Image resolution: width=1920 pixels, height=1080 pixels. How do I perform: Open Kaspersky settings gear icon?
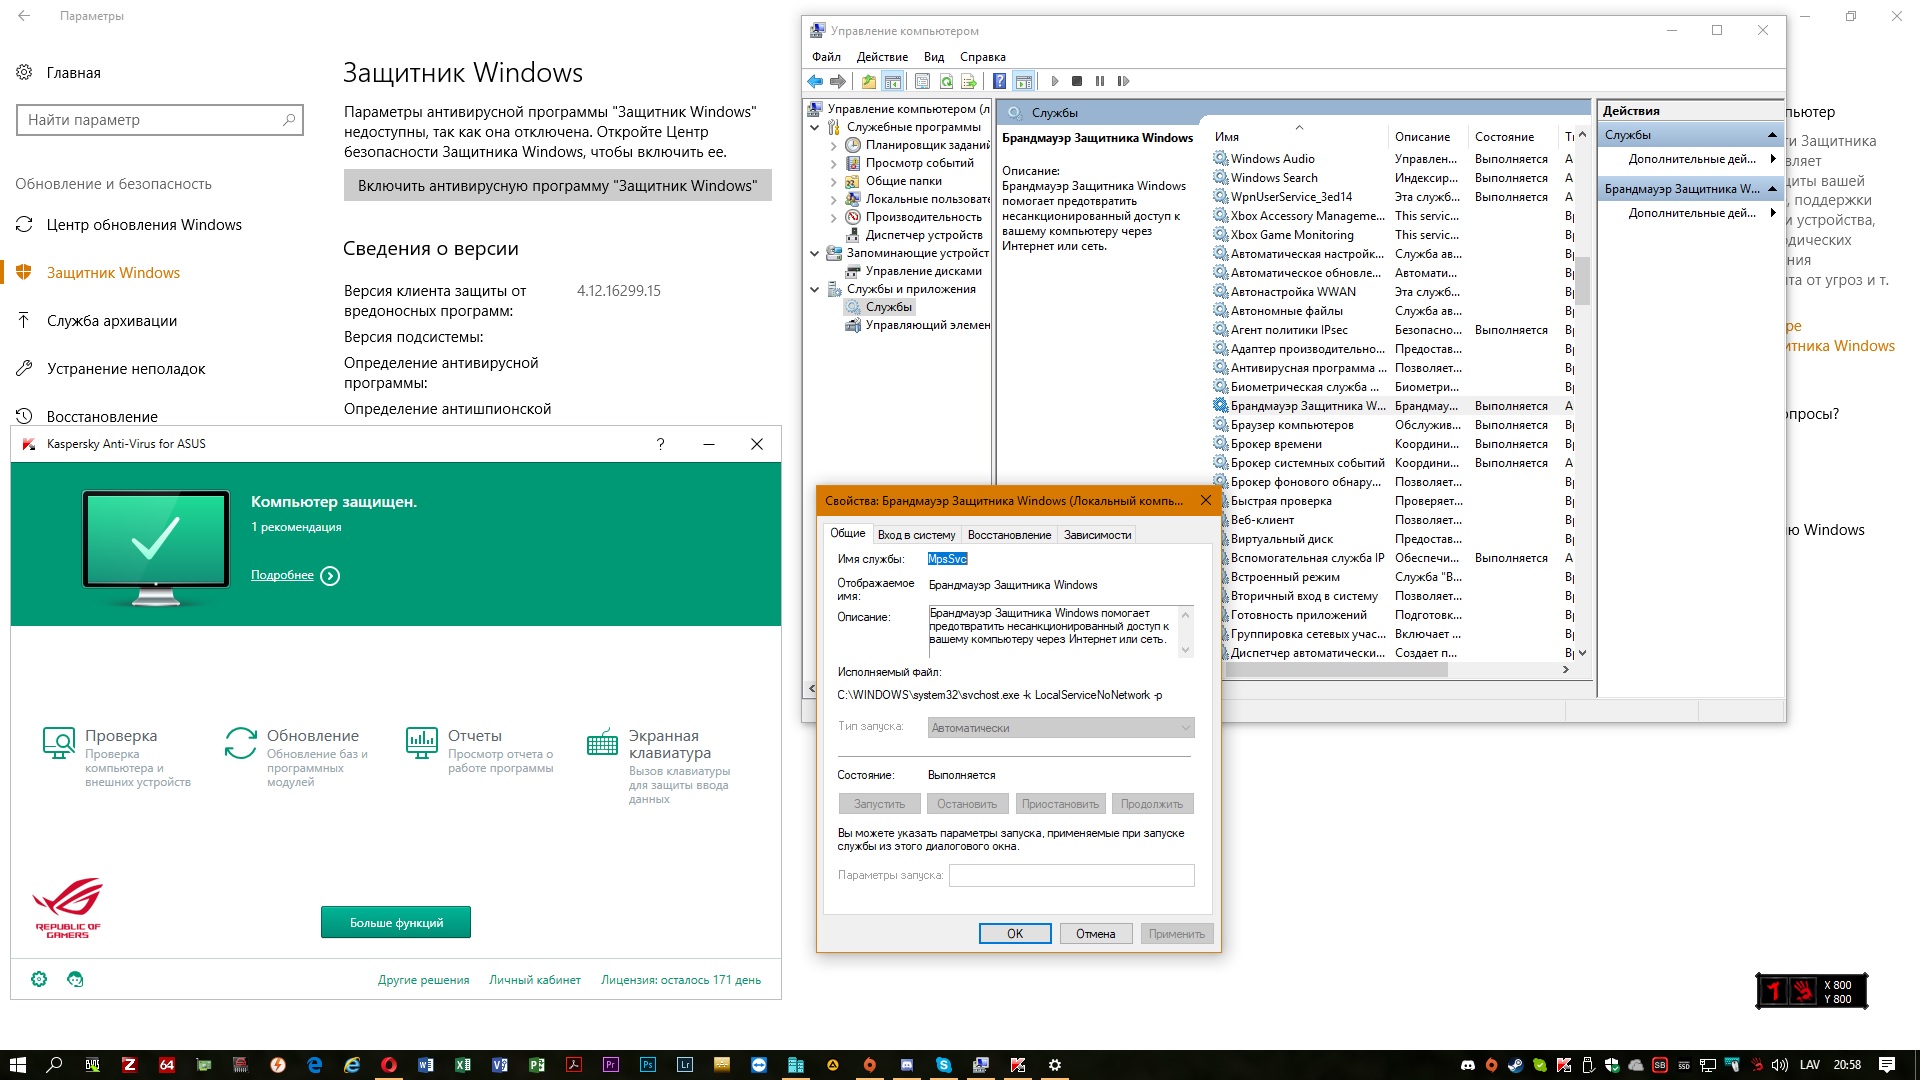[39, 979]
